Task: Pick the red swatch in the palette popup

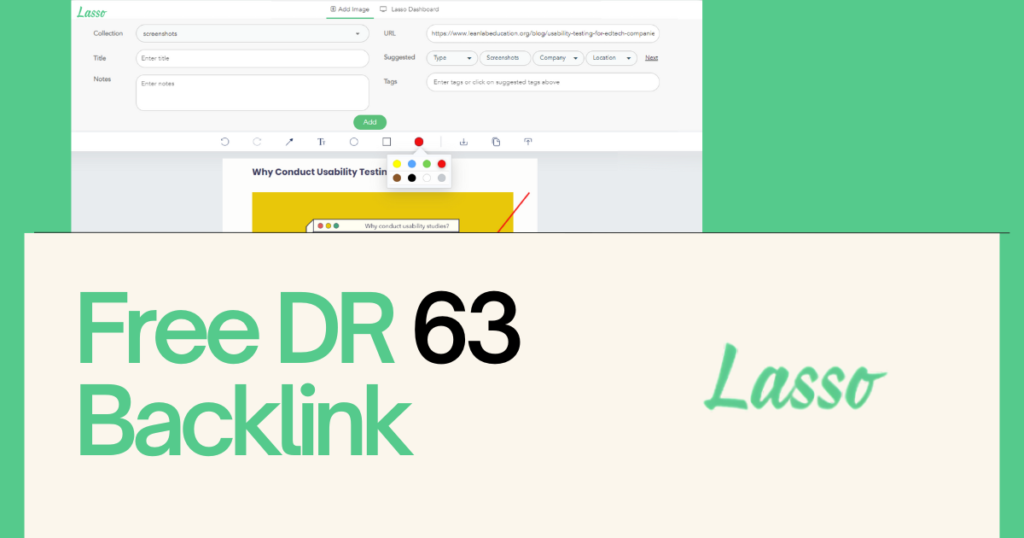Action: point(441,164)
